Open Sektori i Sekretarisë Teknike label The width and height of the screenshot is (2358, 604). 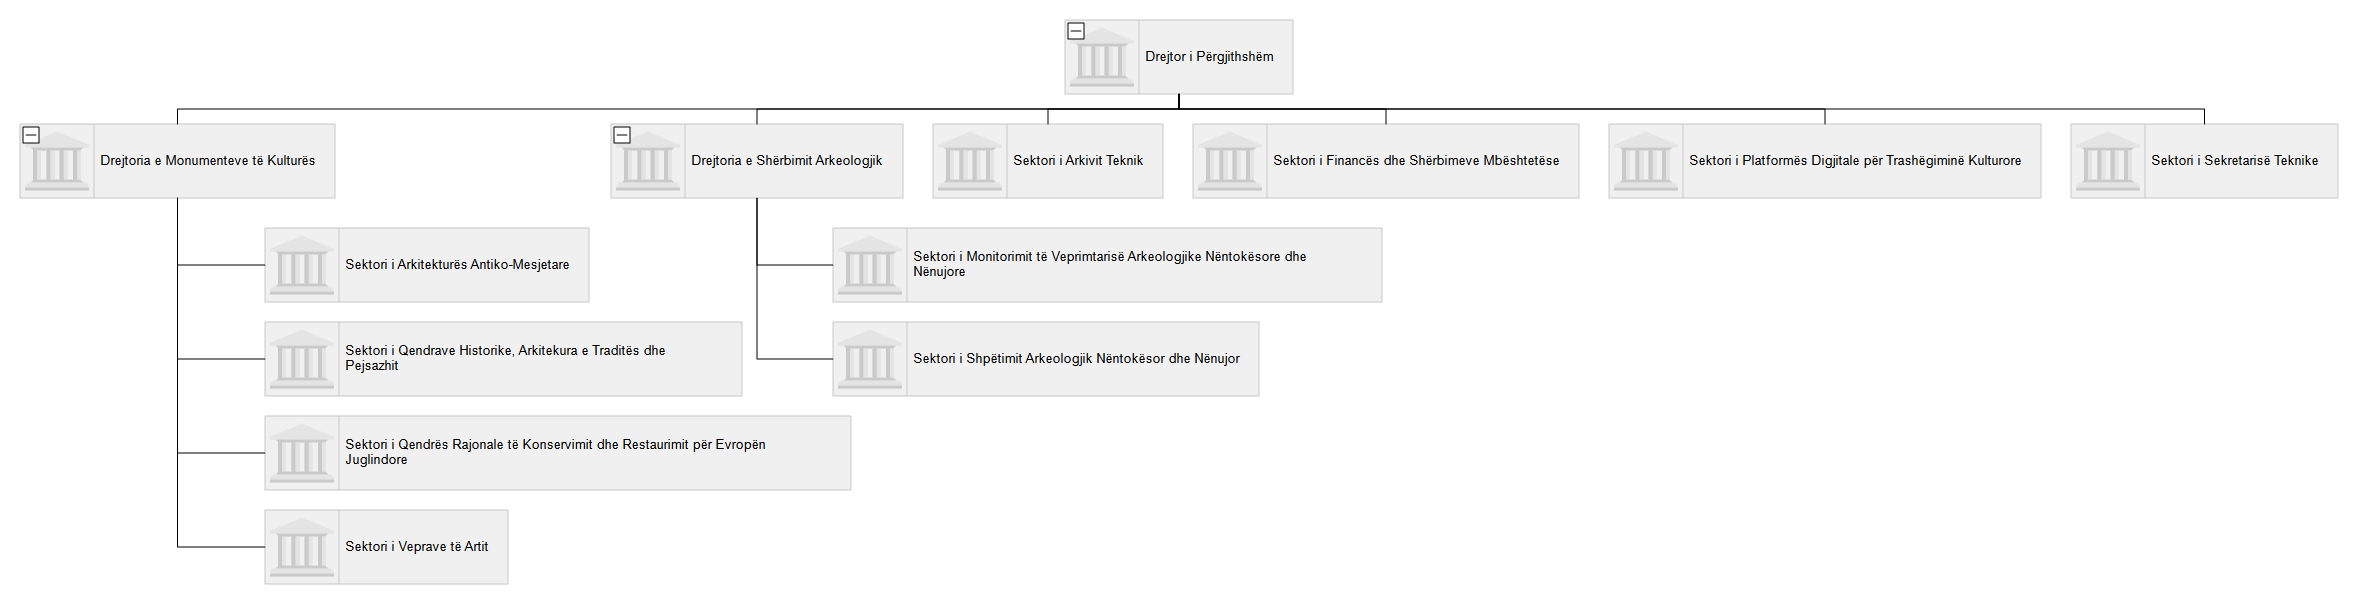[2234, 161]
